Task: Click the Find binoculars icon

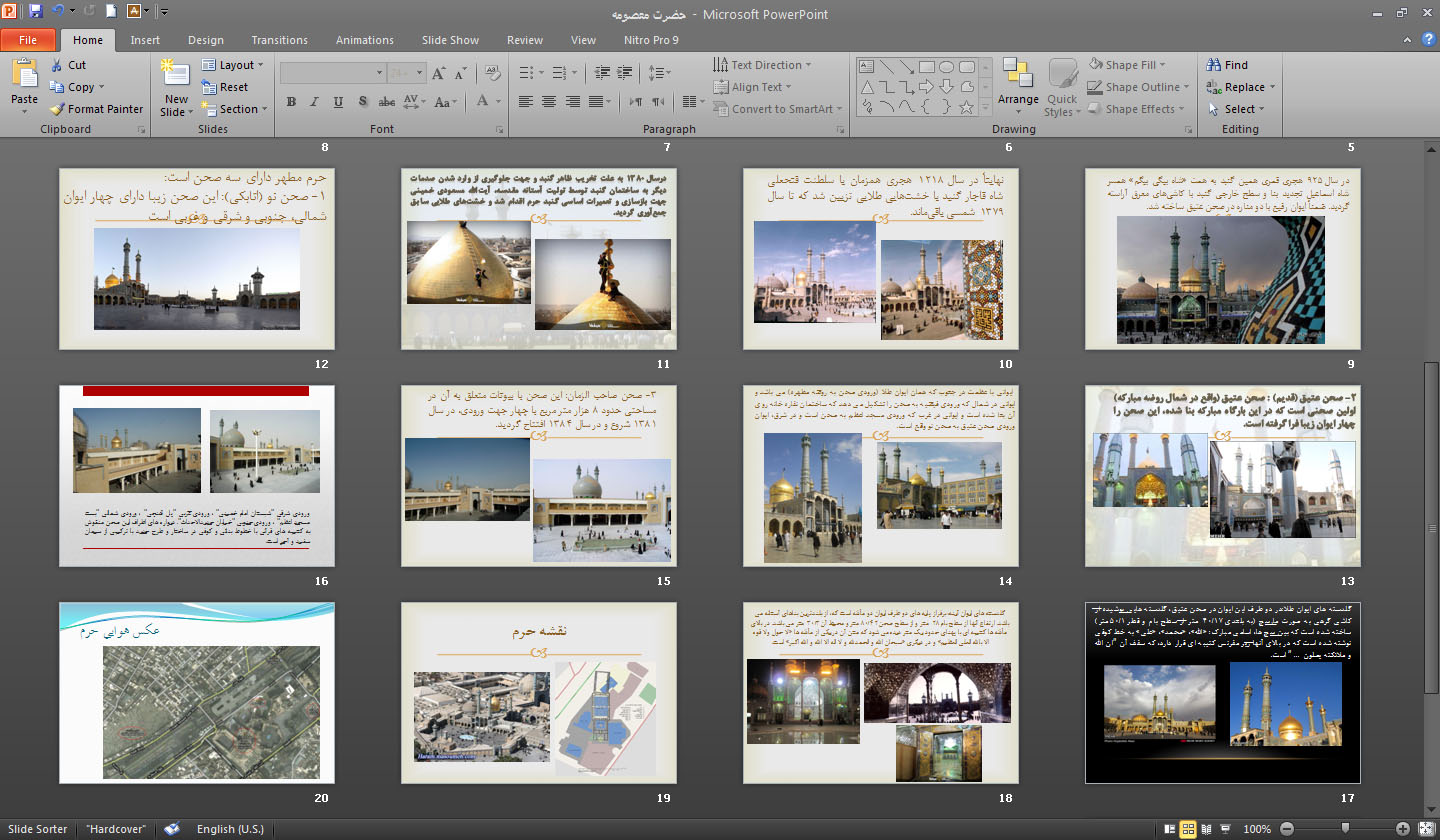Action: 1214,65
